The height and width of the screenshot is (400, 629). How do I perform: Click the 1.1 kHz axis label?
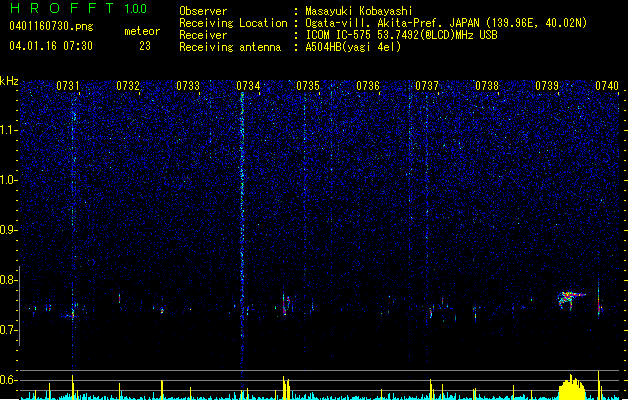[x=9, y=130]
